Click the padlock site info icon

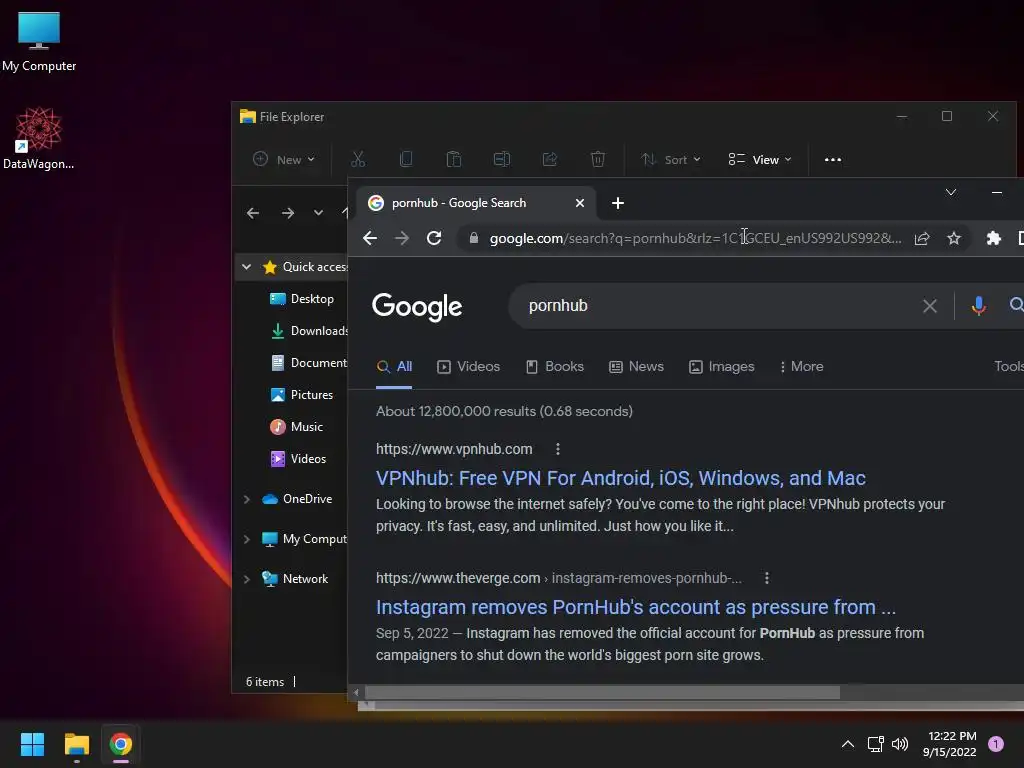474,238
